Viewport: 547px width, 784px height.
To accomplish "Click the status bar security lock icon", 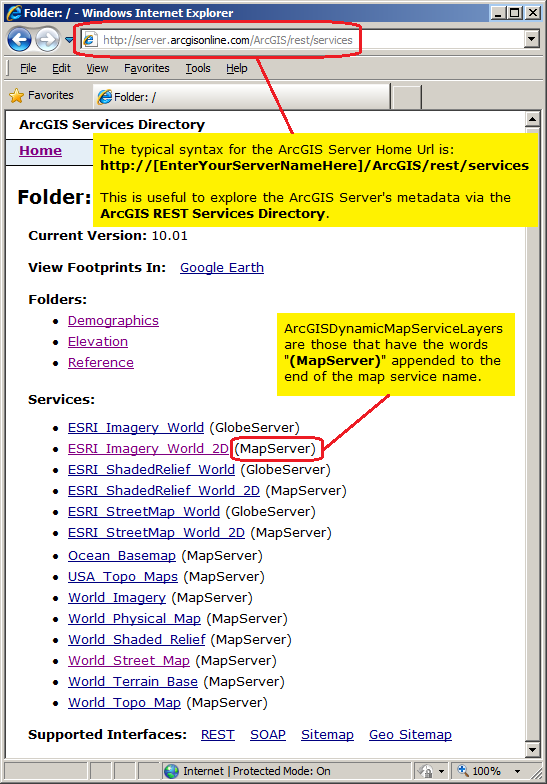I will pyautogui.click(x=426, y=771).
